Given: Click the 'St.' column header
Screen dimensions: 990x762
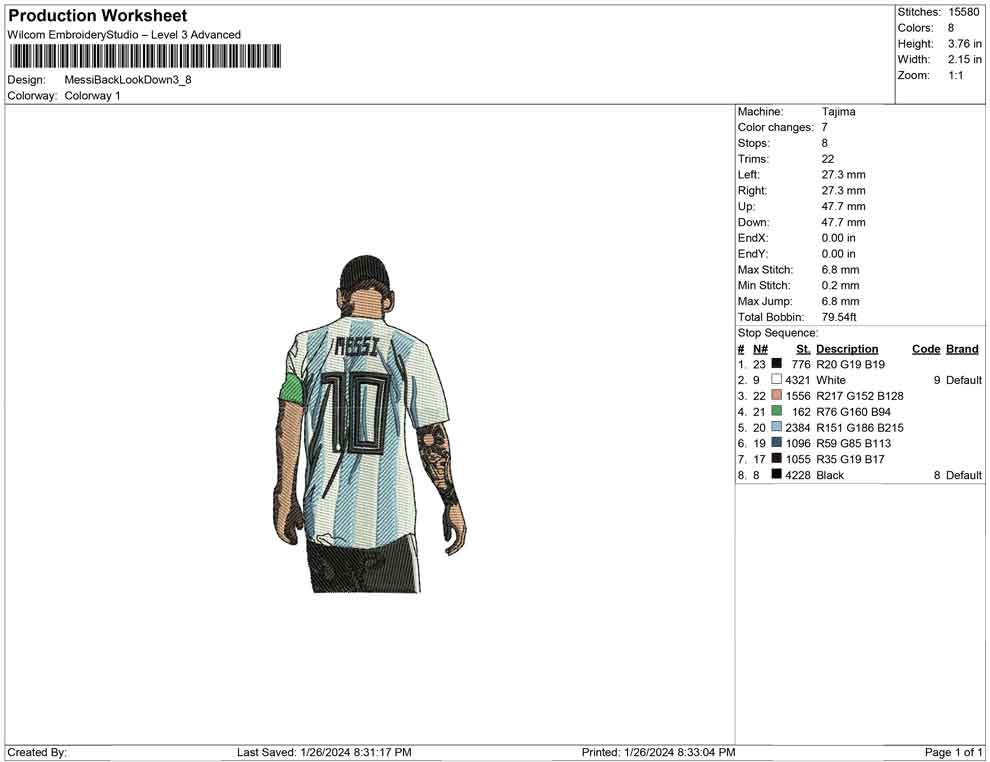Looking at the screenshot, I should tap(803, 349).
